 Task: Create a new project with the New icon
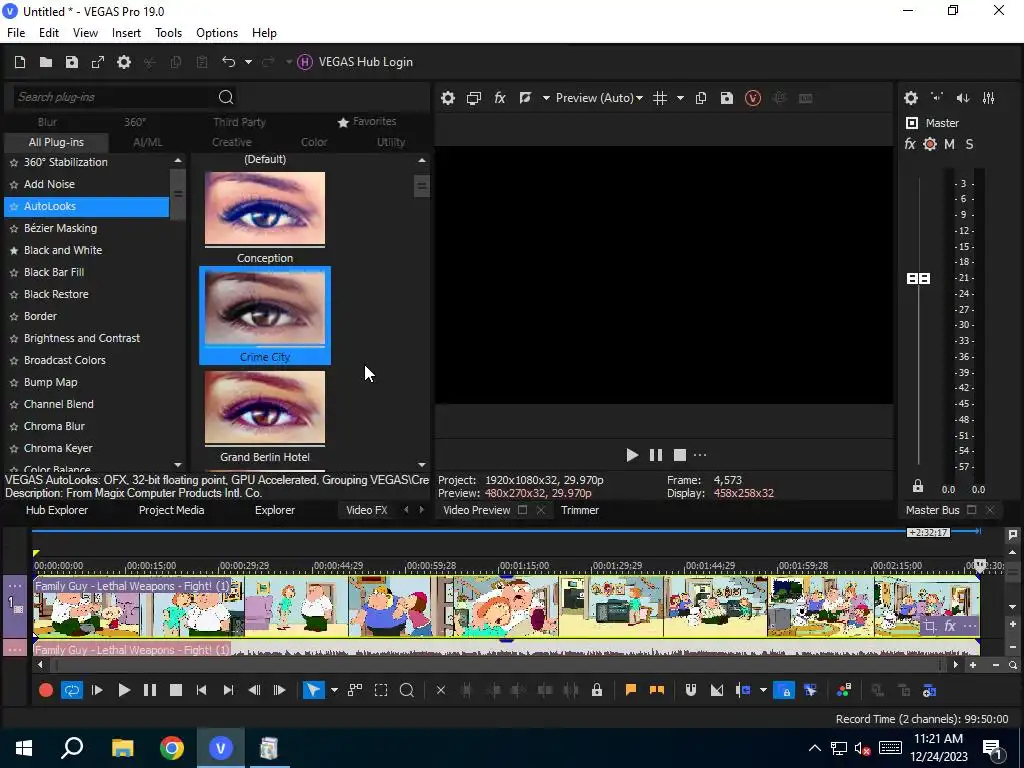(x=20, y=62)
